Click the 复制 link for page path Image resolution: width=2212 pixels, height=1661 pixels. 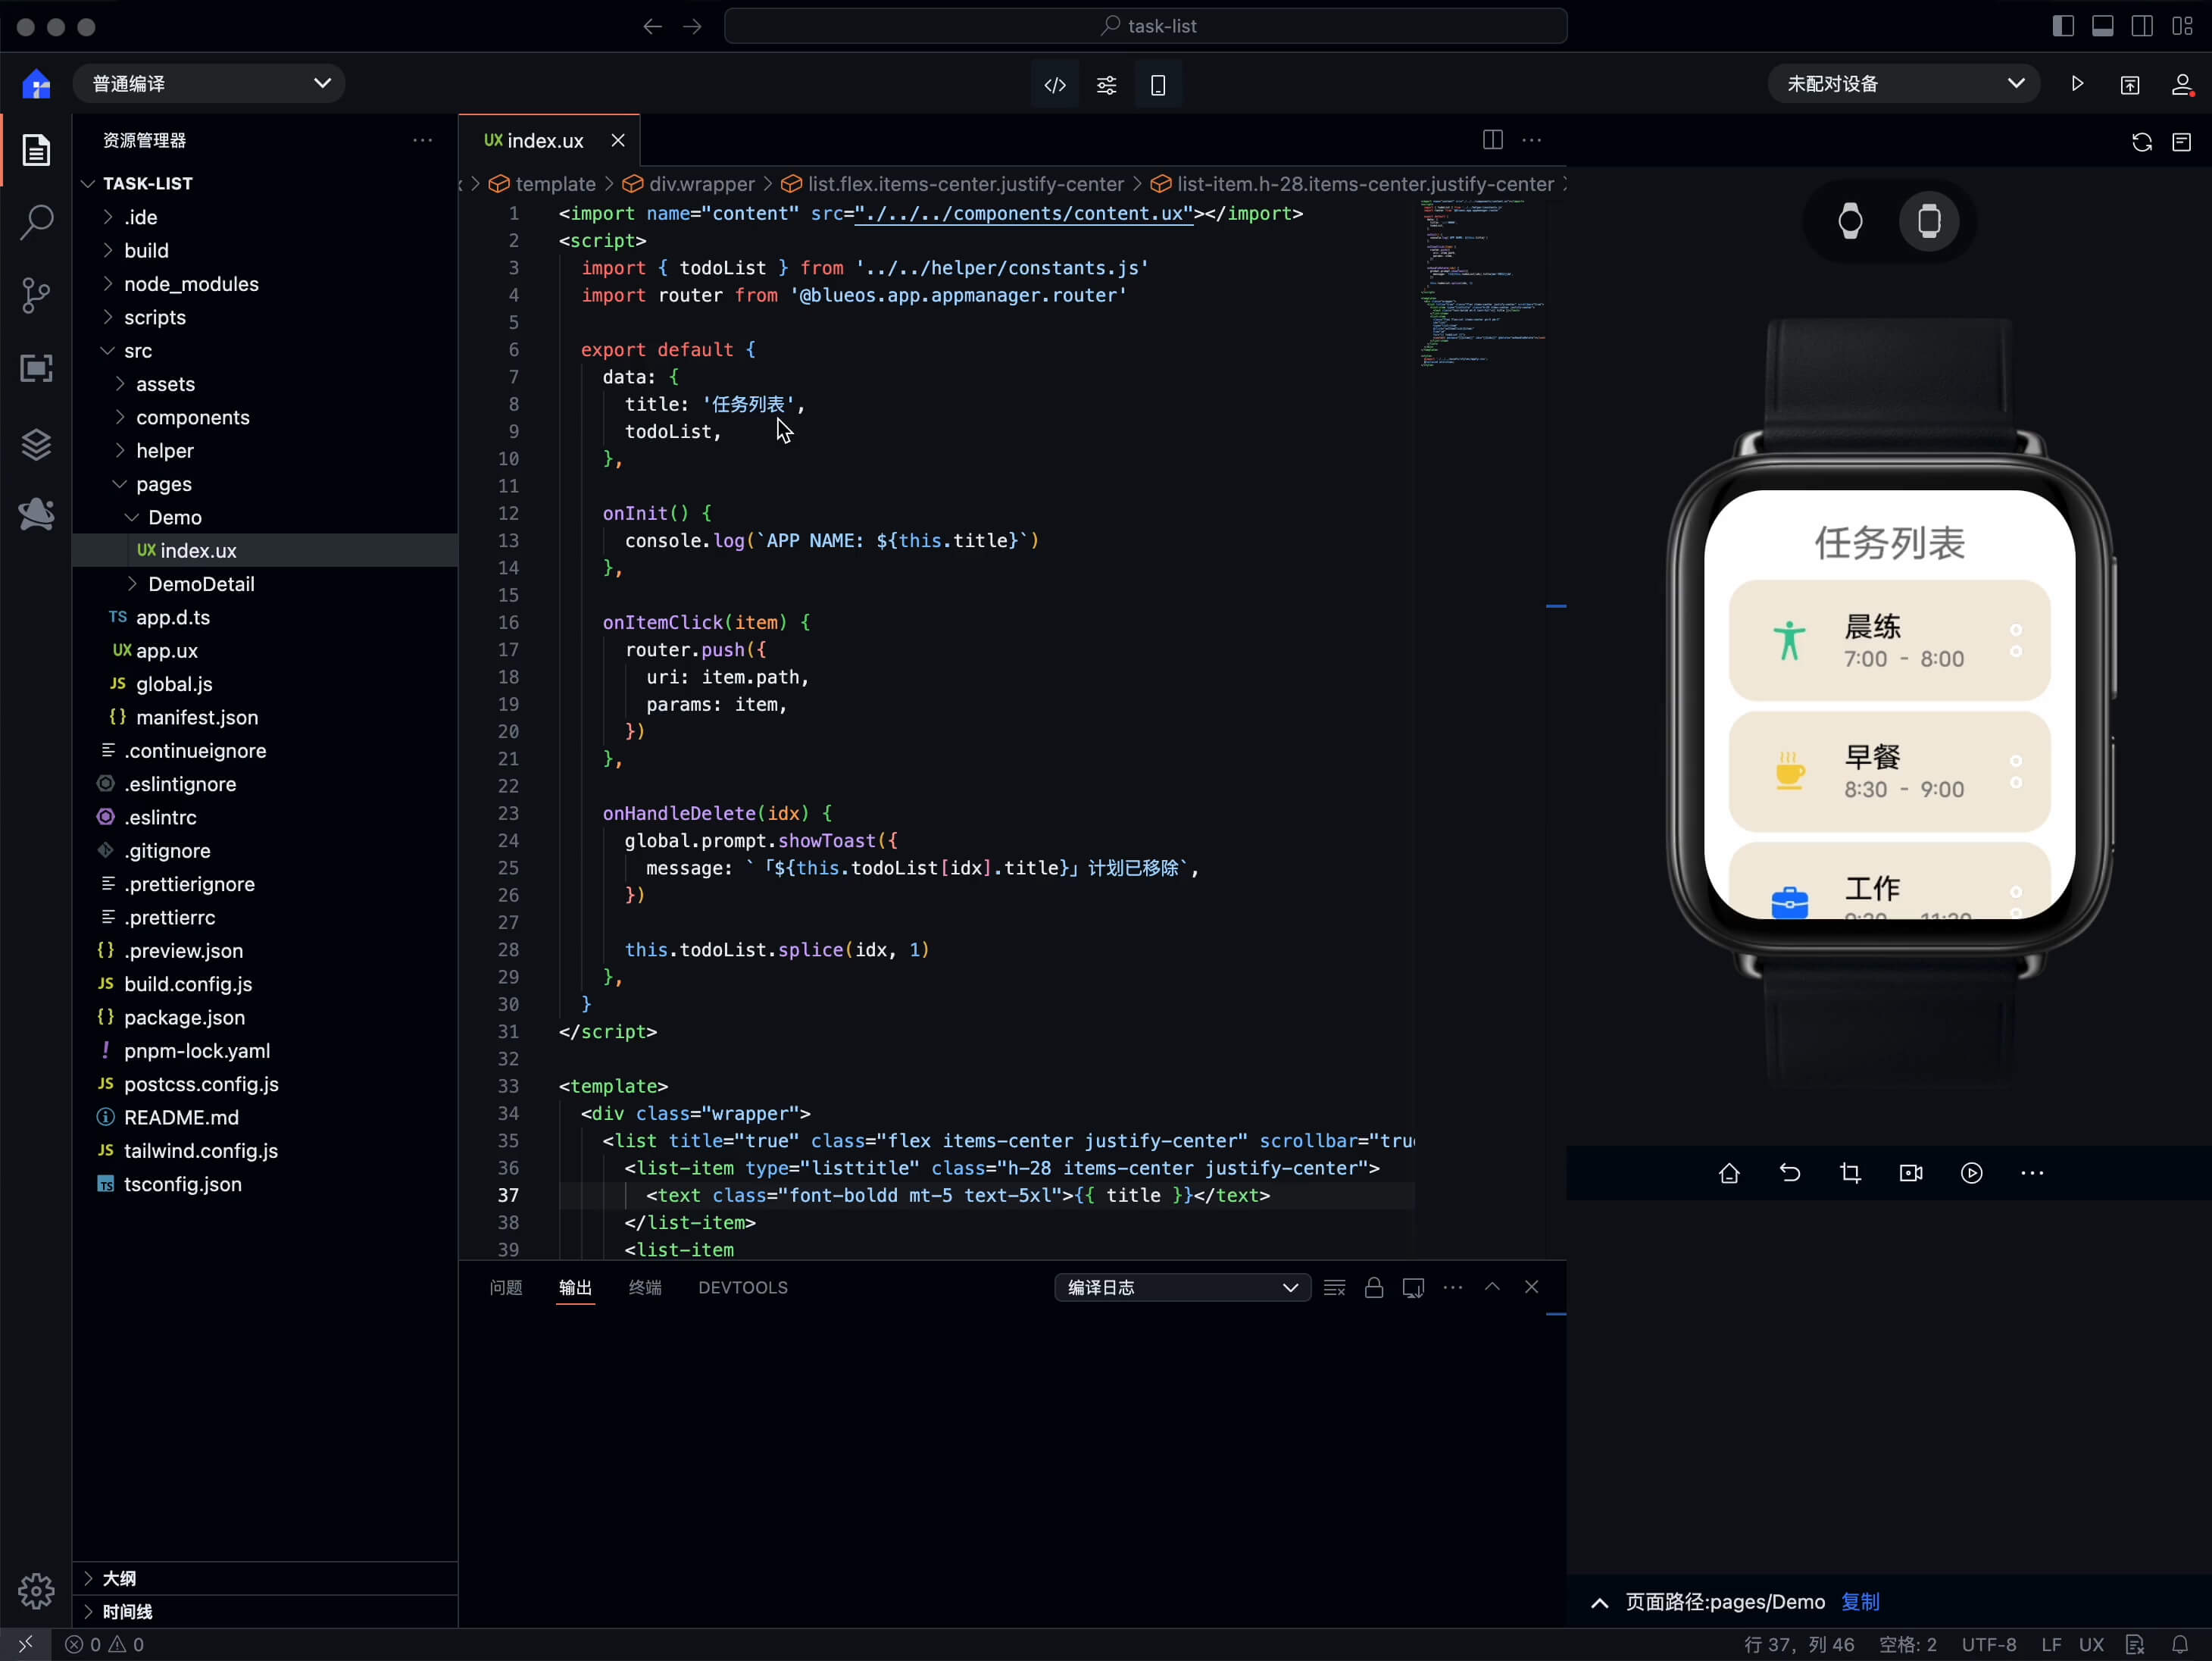pos(1860,1602)
